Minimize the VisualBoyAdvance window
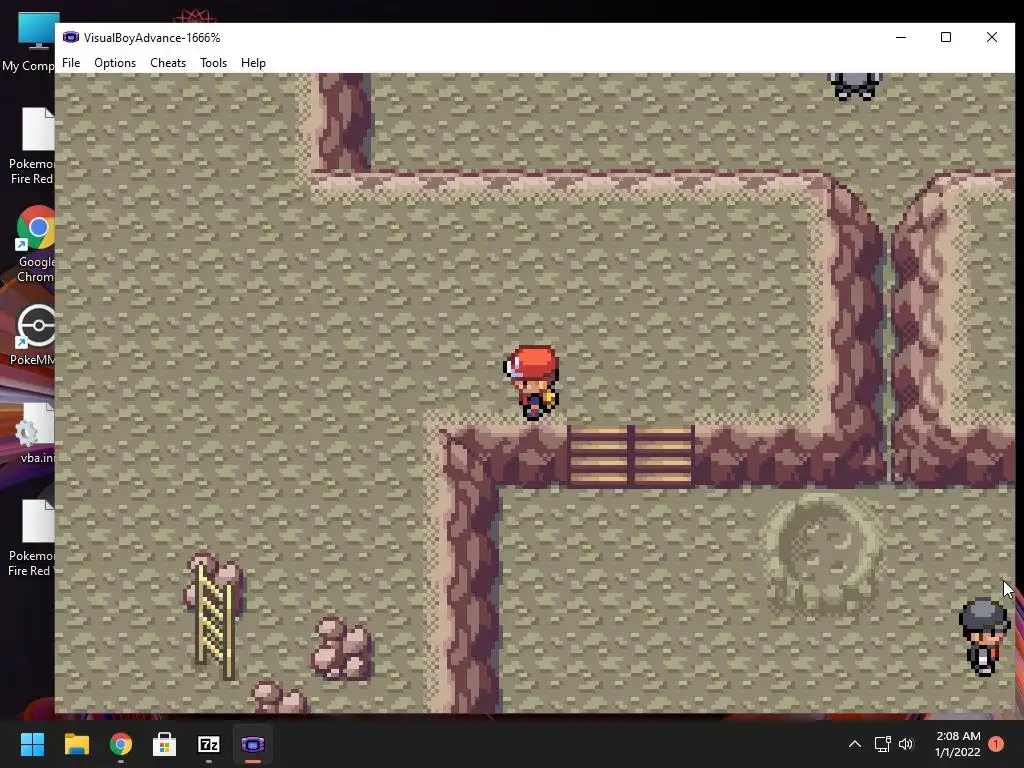 coord(901,37)
